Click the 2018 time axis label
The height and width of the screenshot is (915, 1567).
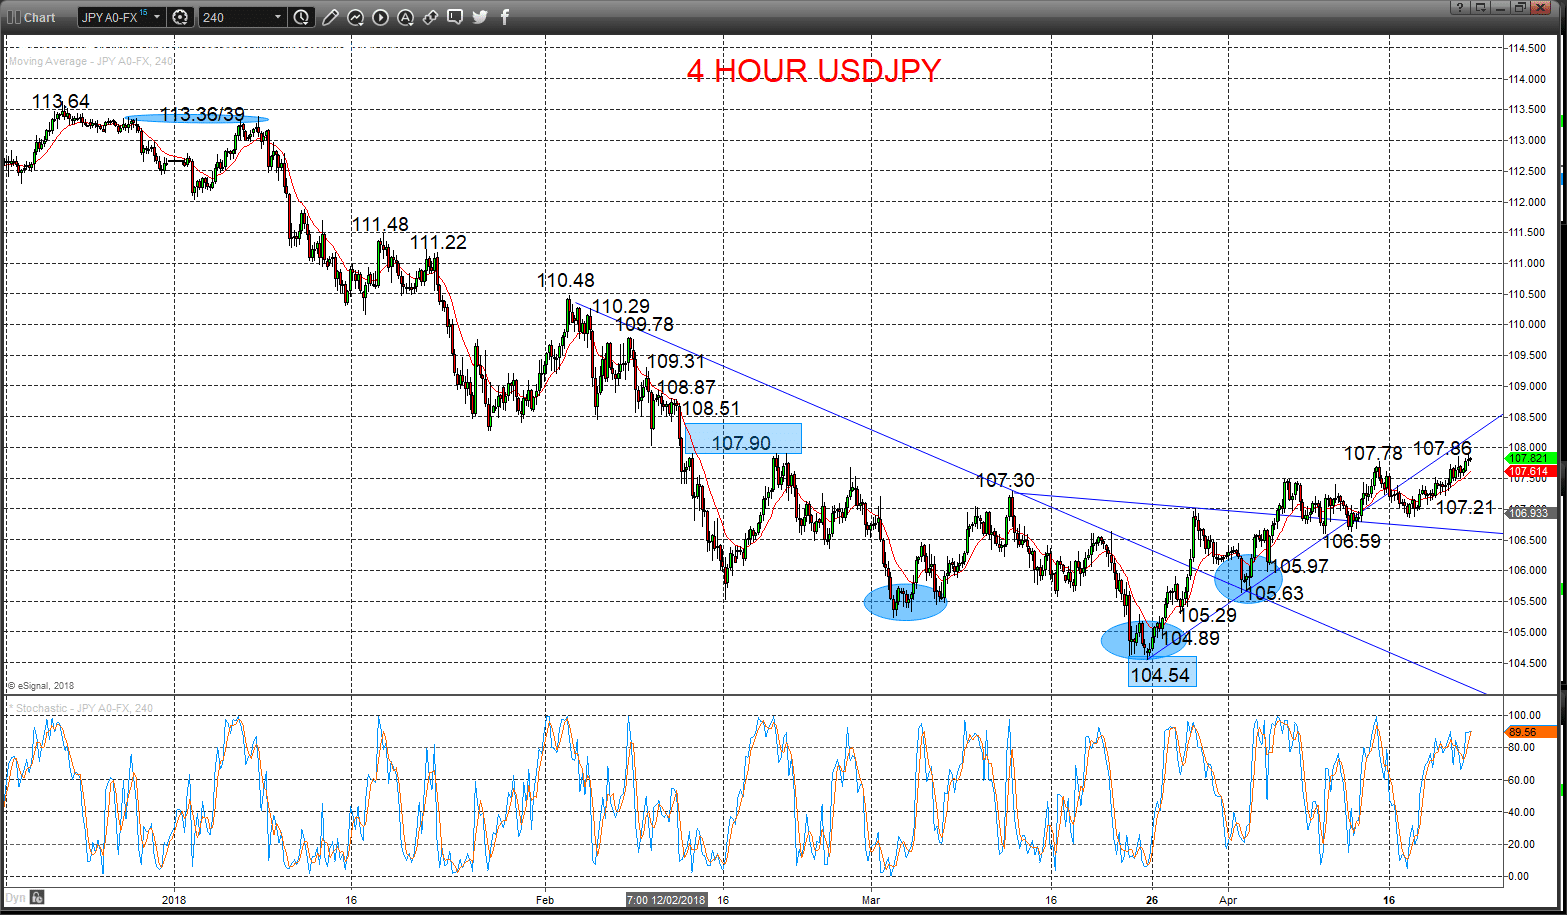tap(174, 900)
